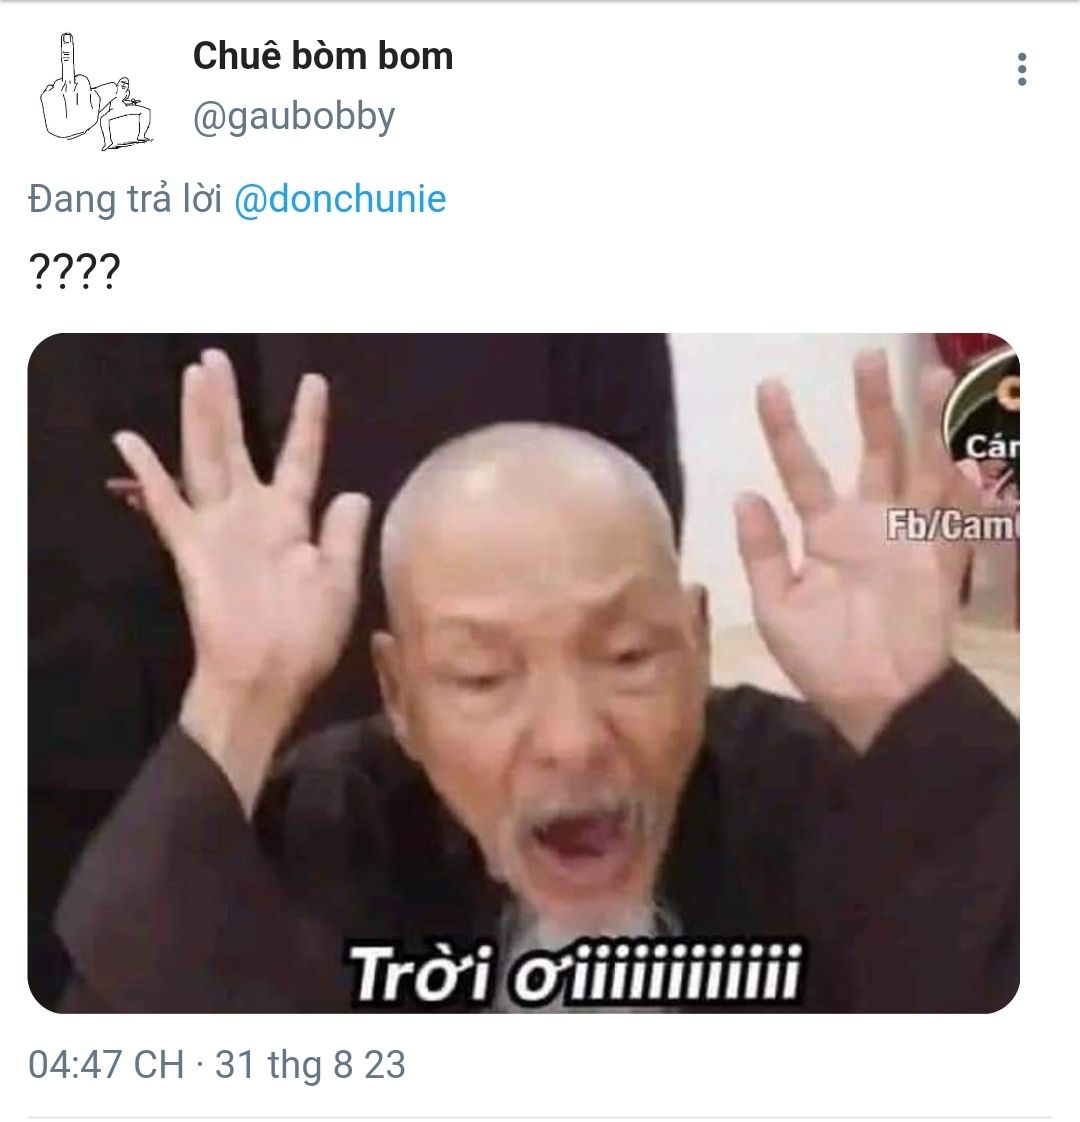Image resolution: width=1080 pixels, height=1122 pixels.
Task: Open the @gaubobby handle
Action: tap(293, 116)
